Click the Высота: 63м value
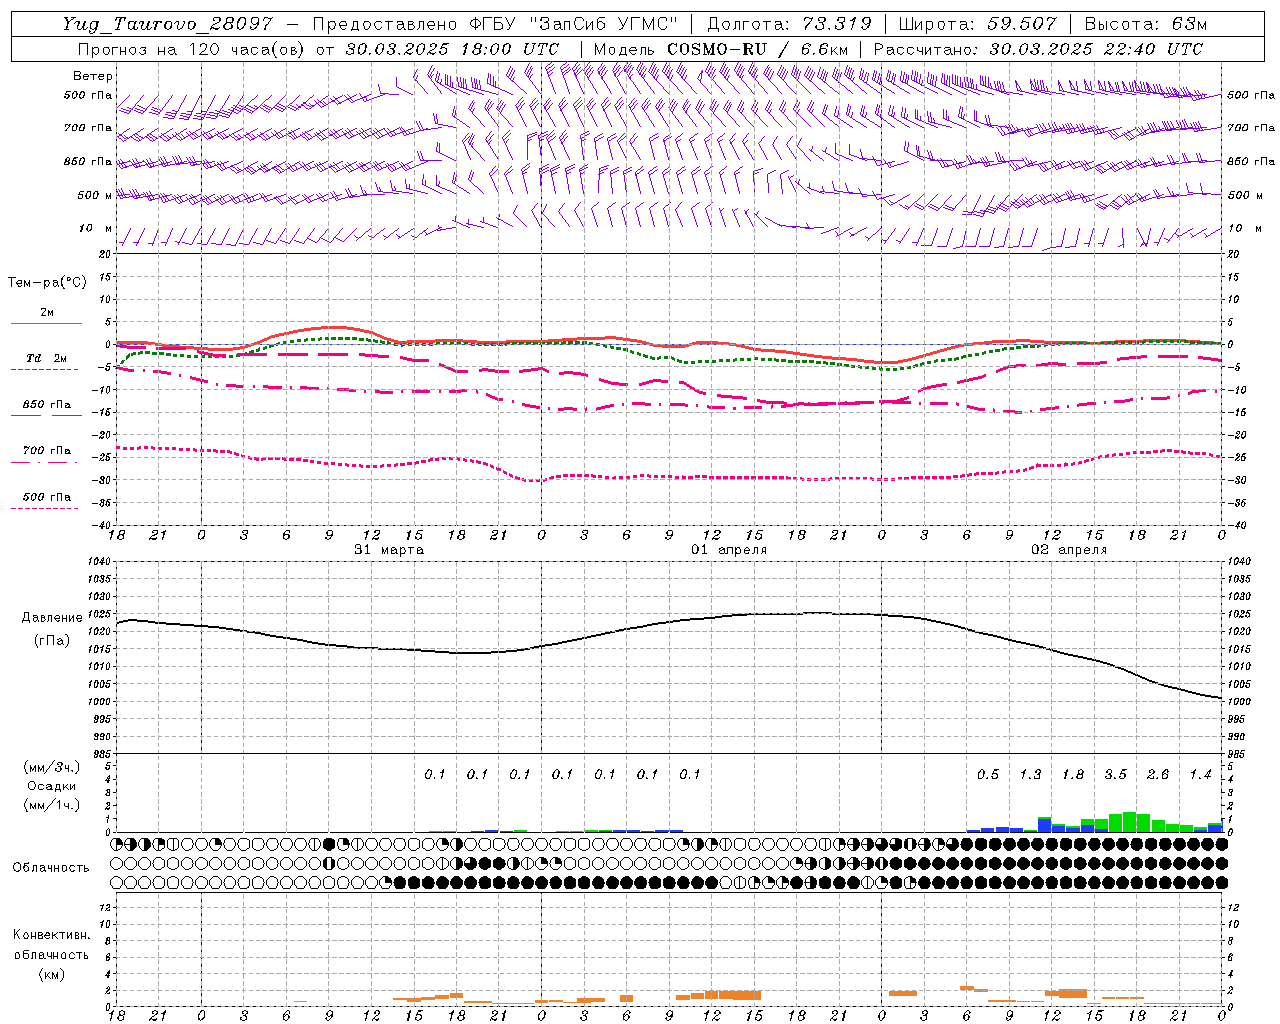Viewport: 1280px width, 1024px height. (1145, 24)
